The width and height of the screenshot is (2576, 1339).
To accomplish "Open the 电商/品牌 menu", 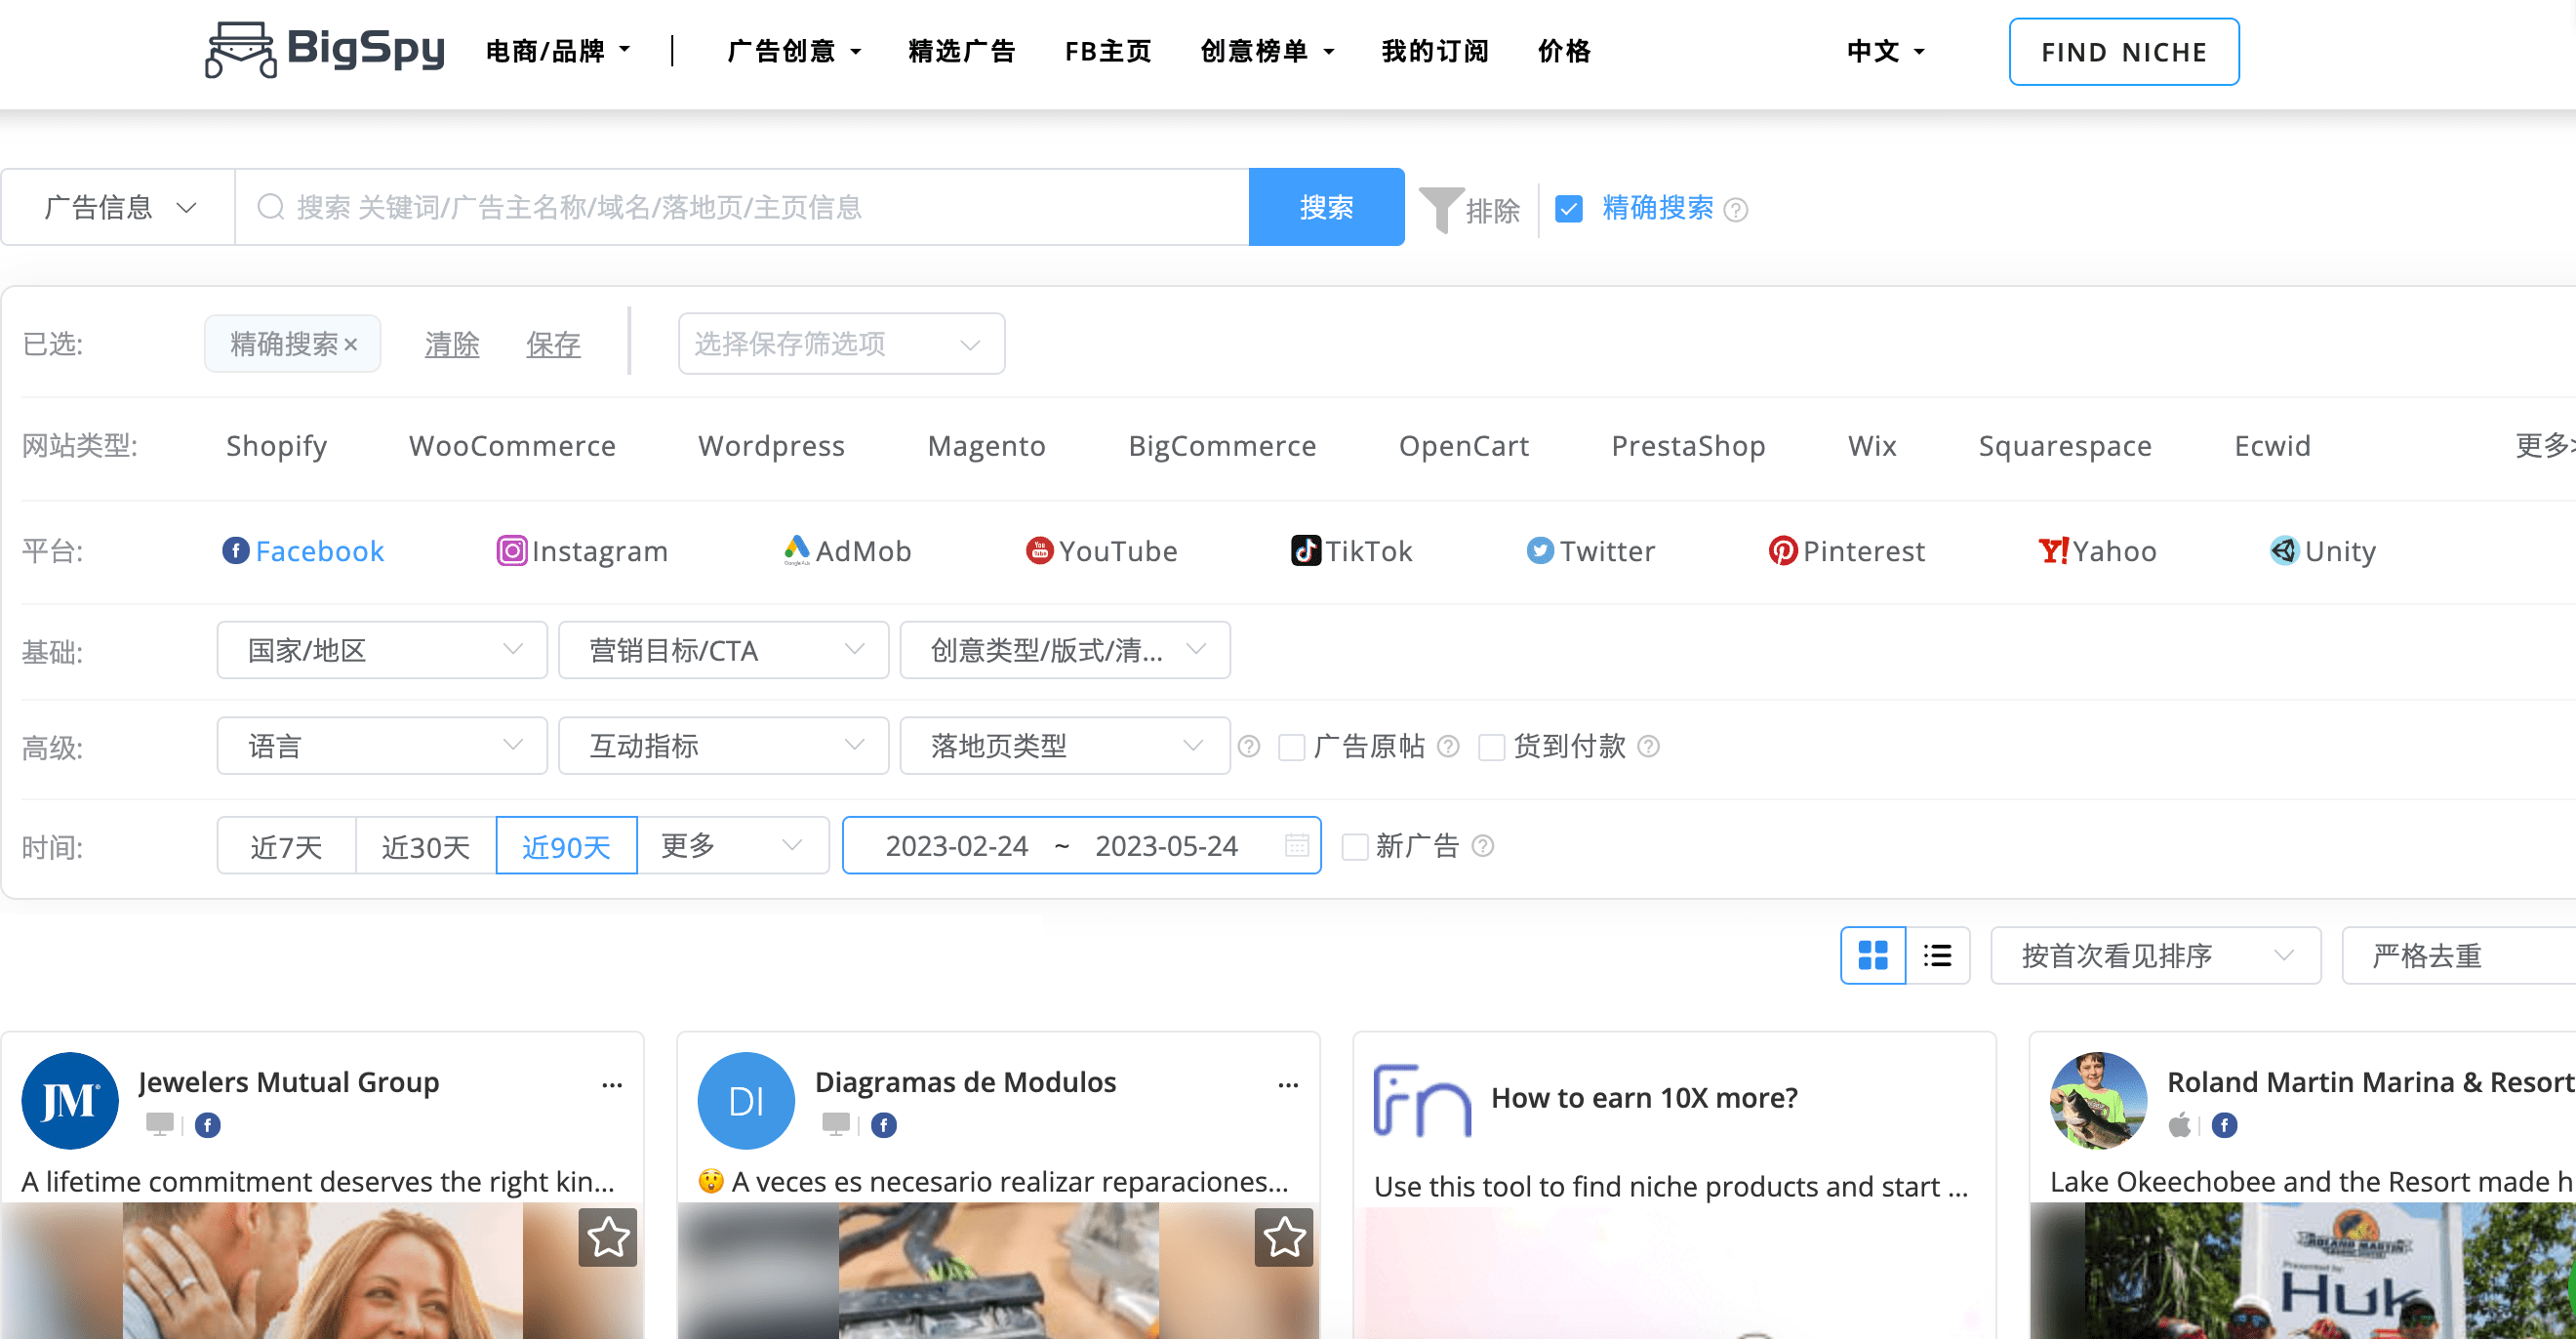I will 557,51.
